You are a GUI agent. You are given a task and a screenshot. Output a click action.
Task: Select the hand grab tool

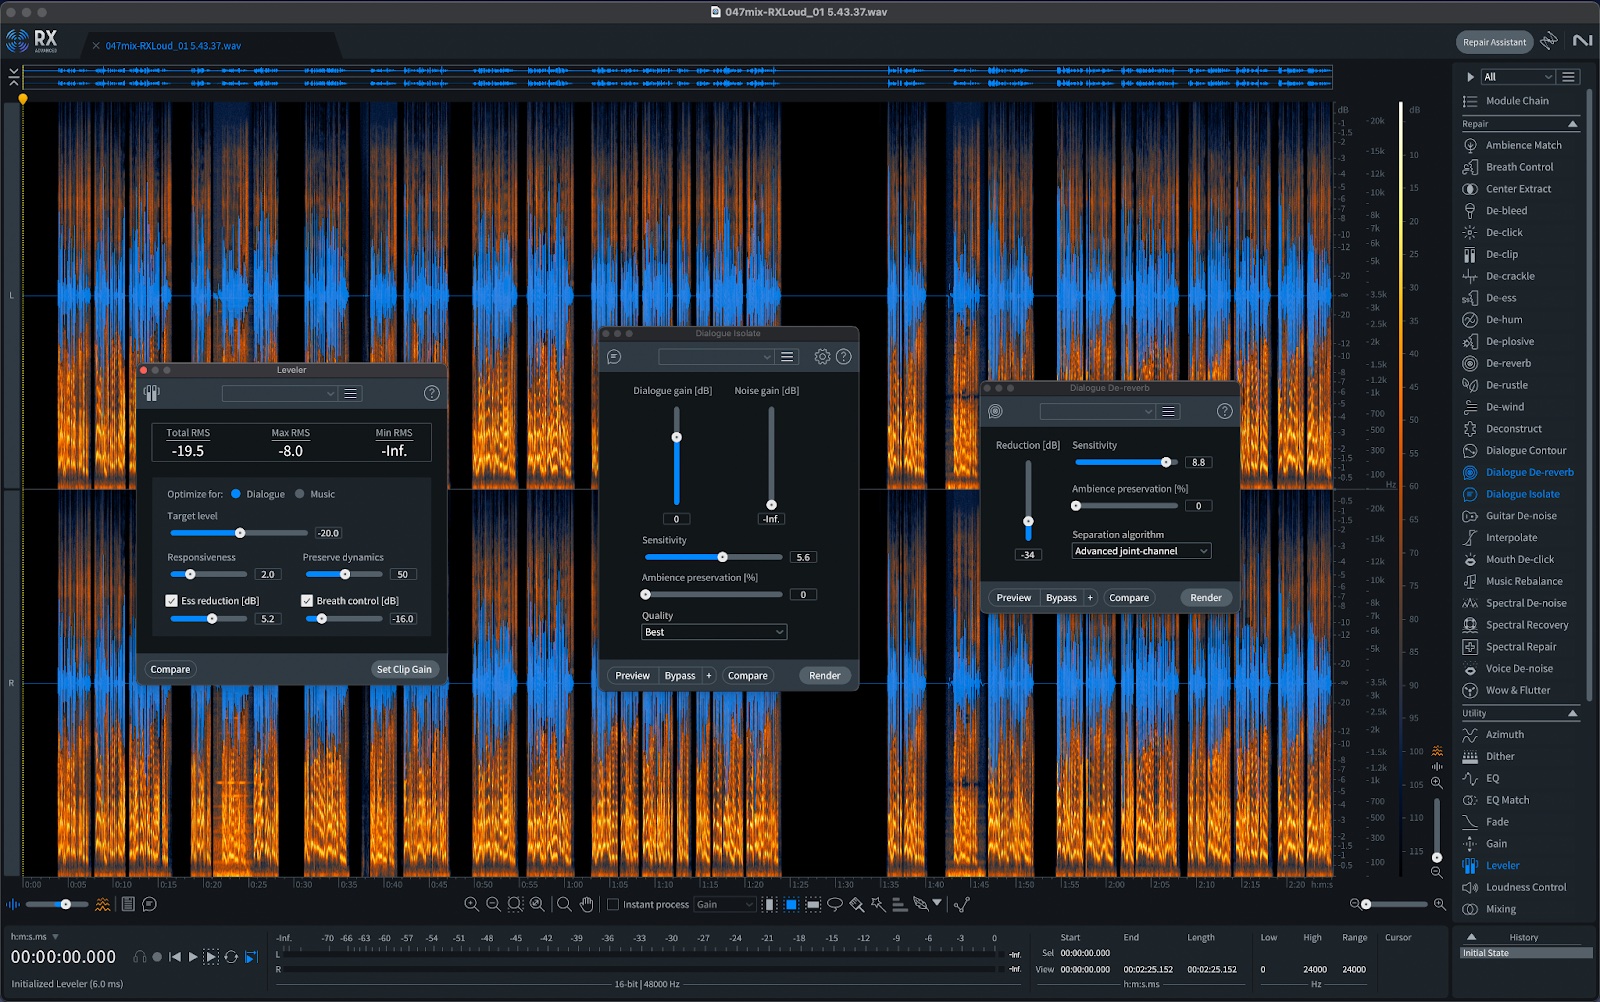tap(586, 904)
